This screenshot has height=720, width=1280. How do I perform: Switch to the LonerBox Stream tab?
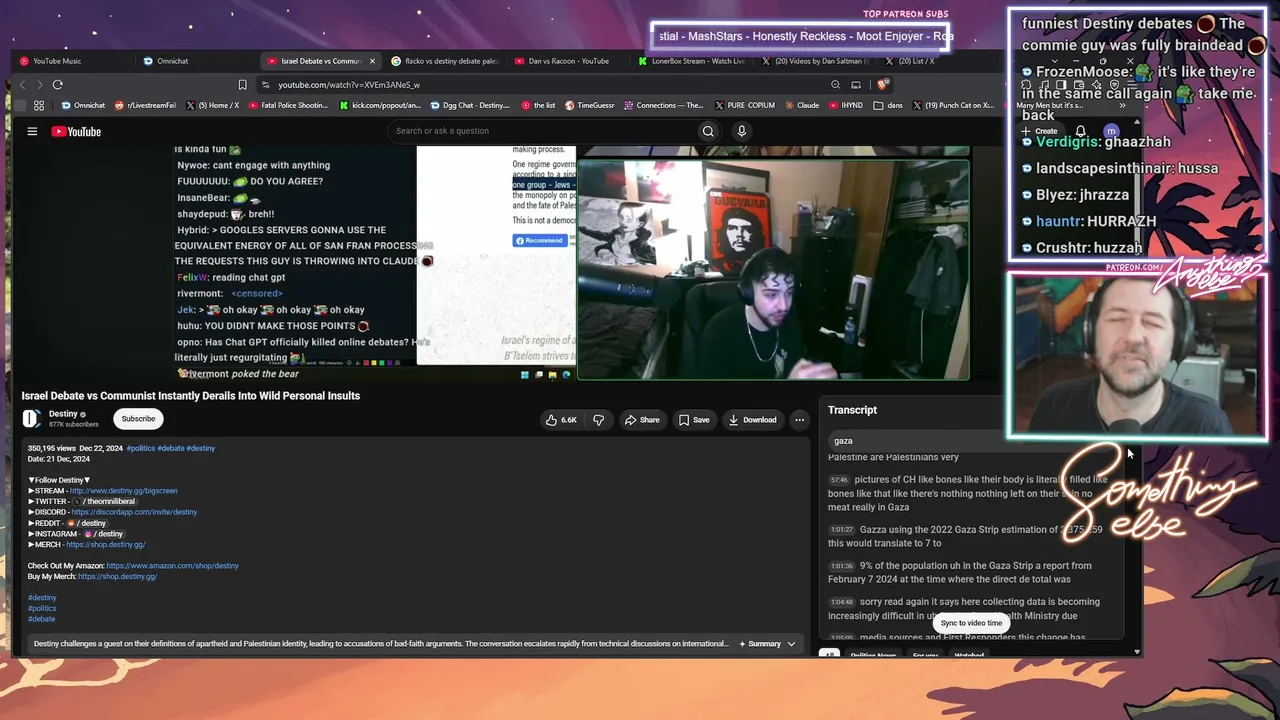click(692, 61)
